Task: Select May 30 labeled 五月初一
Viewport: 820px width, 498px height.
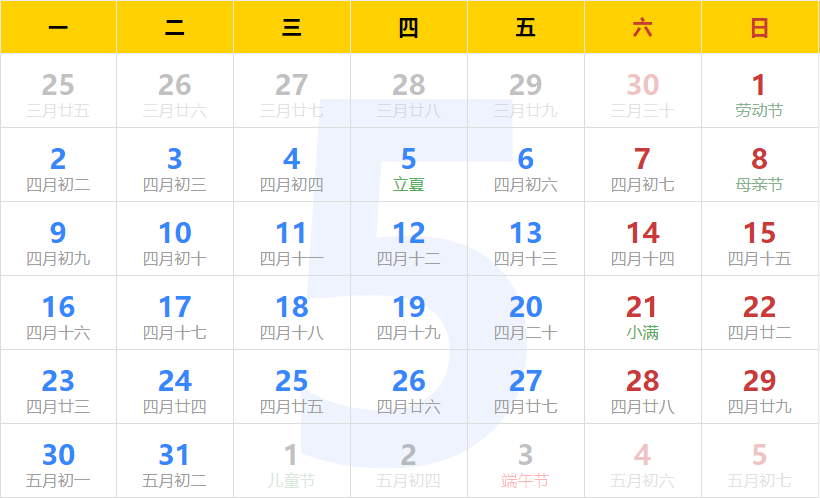Action: point(58,461)
